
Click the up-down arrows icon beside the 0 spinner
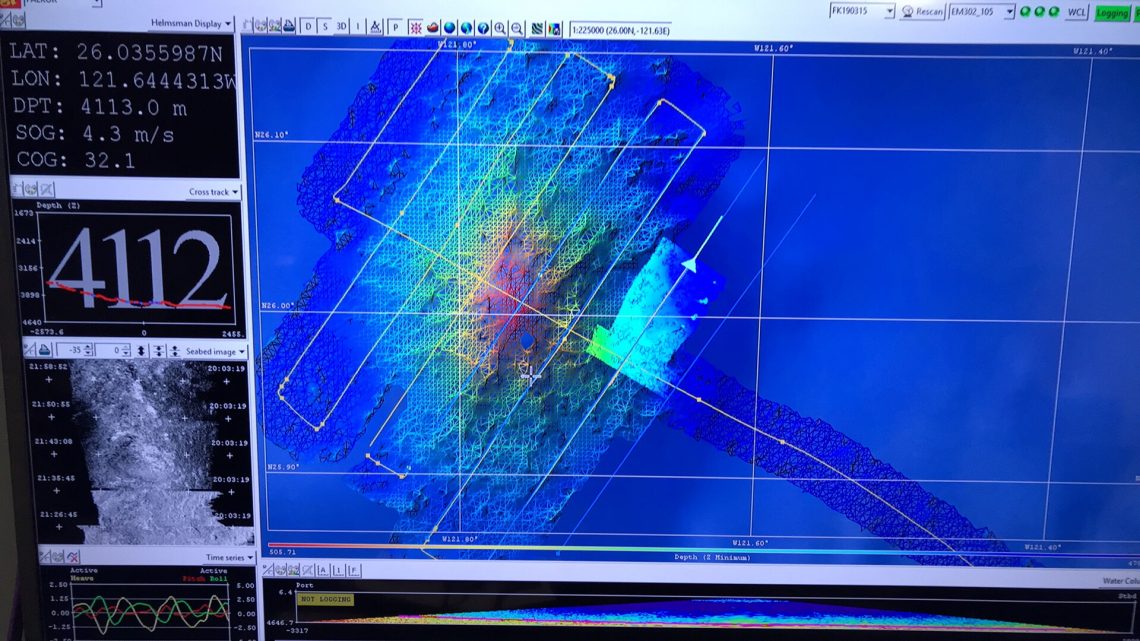coord(142,351)
